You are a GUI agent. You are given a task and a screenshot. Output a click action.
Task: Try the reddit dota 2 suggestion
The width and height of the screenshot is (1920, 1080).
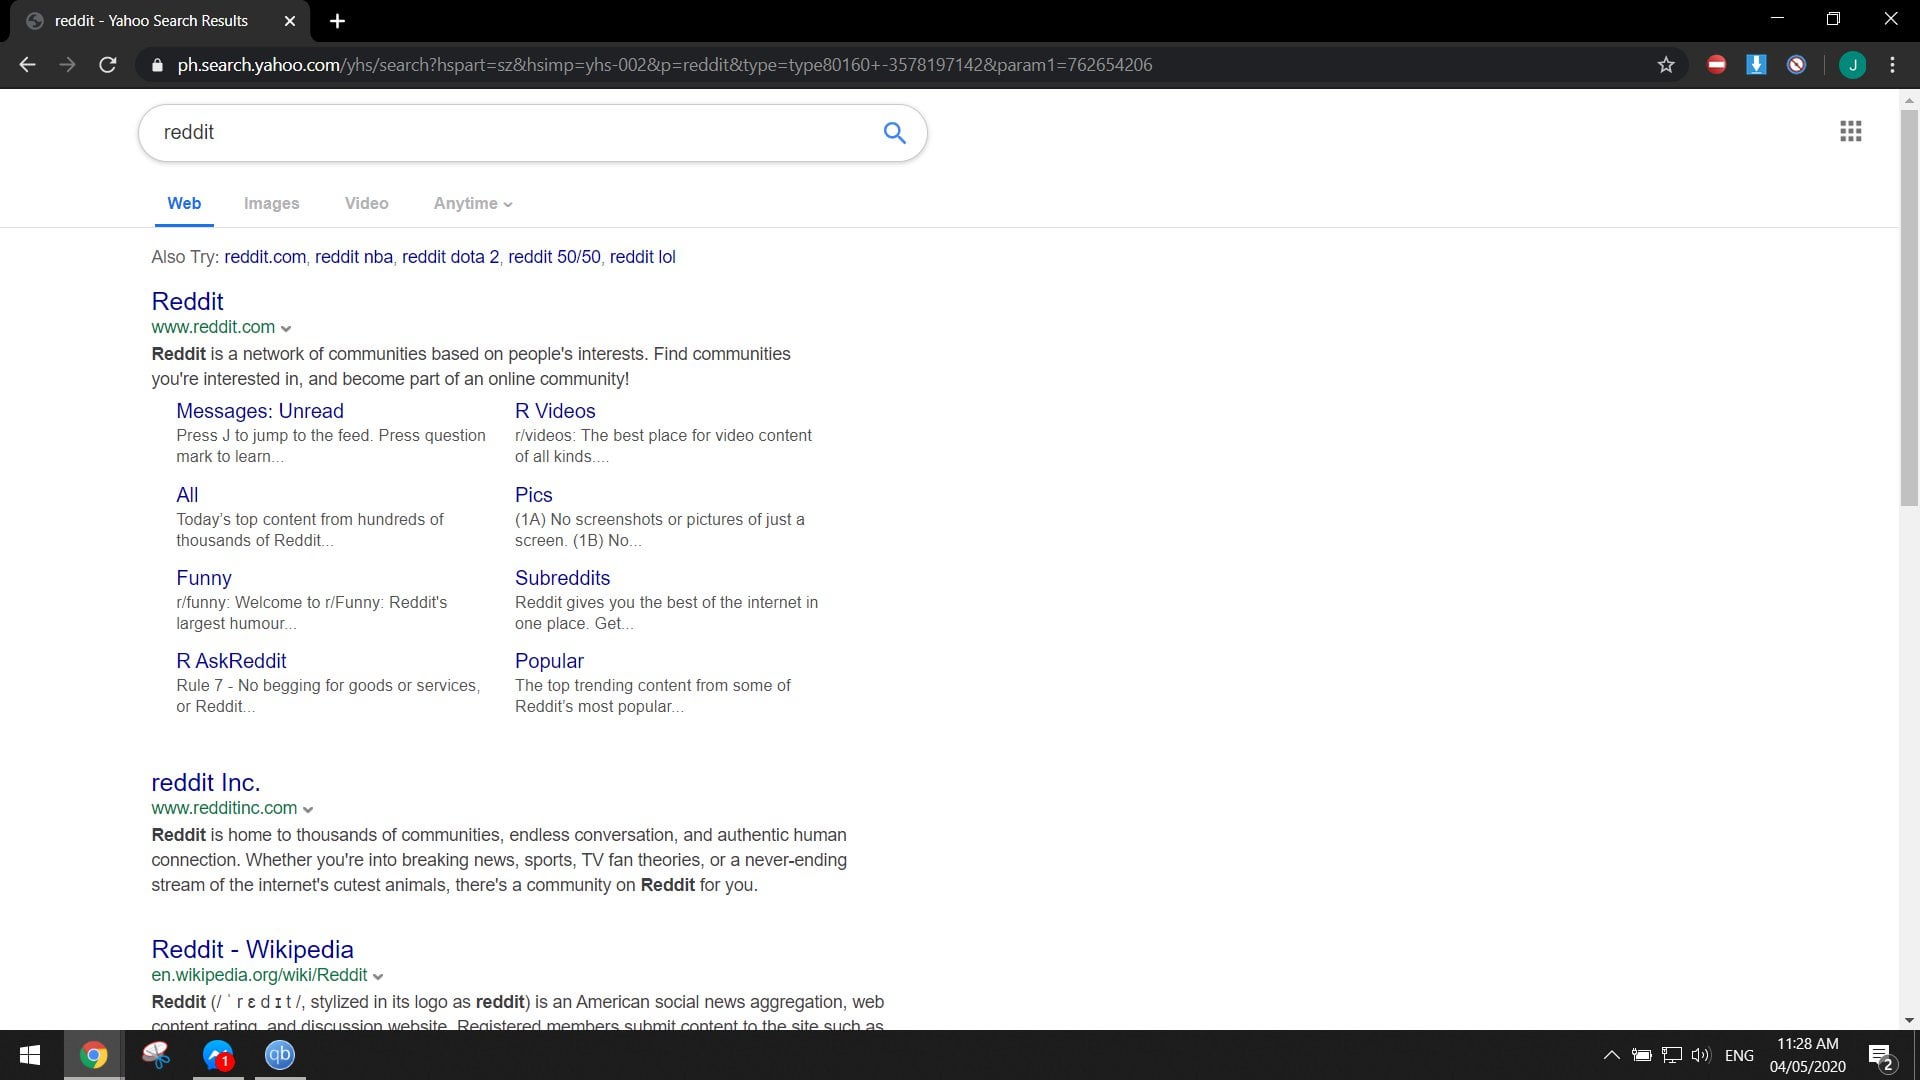coord(450,257)
